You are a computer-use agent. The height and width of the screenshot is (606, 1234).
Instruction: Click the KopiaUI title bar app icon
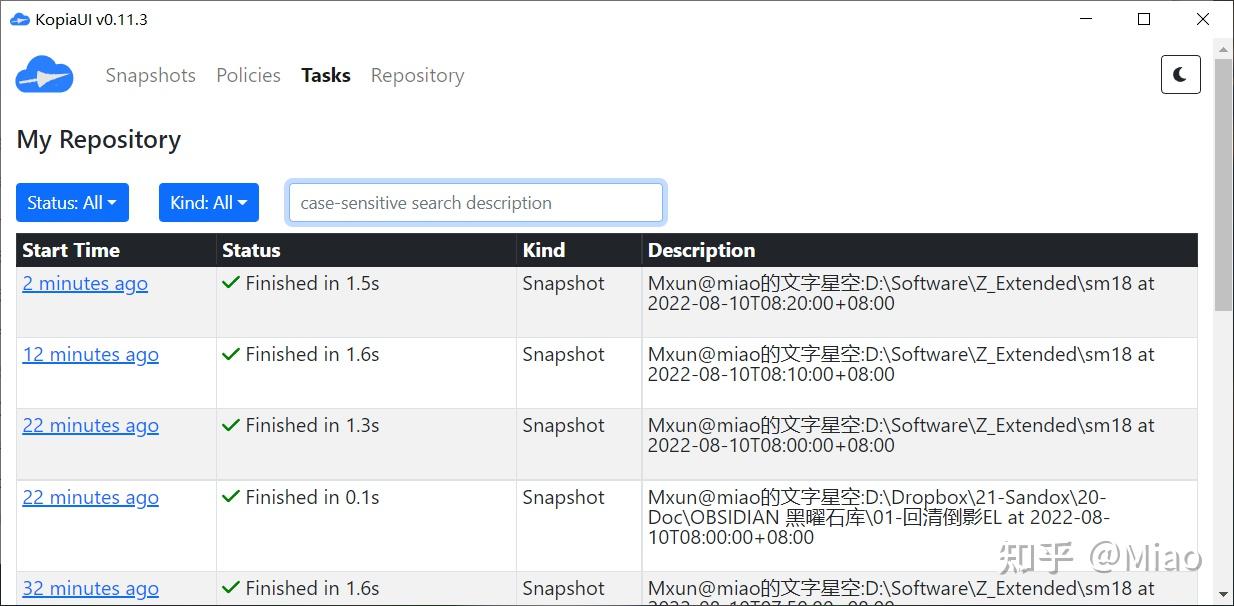pos(19,19)
